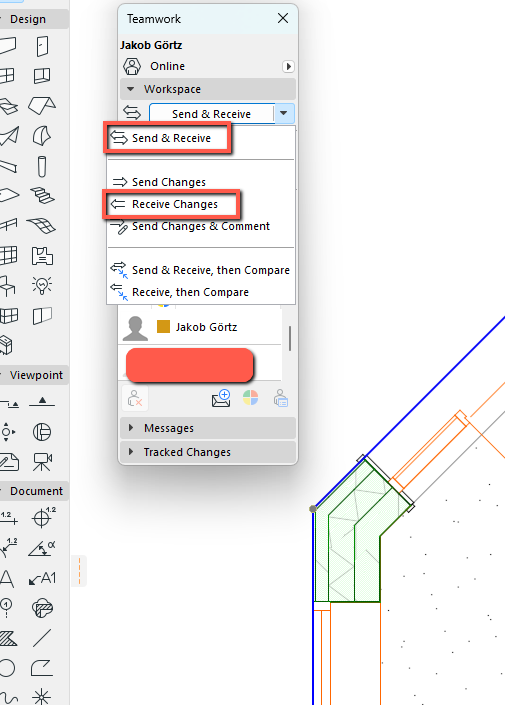Select the Stair tool icon
This screenshot has width=505, height=705.
42,196
